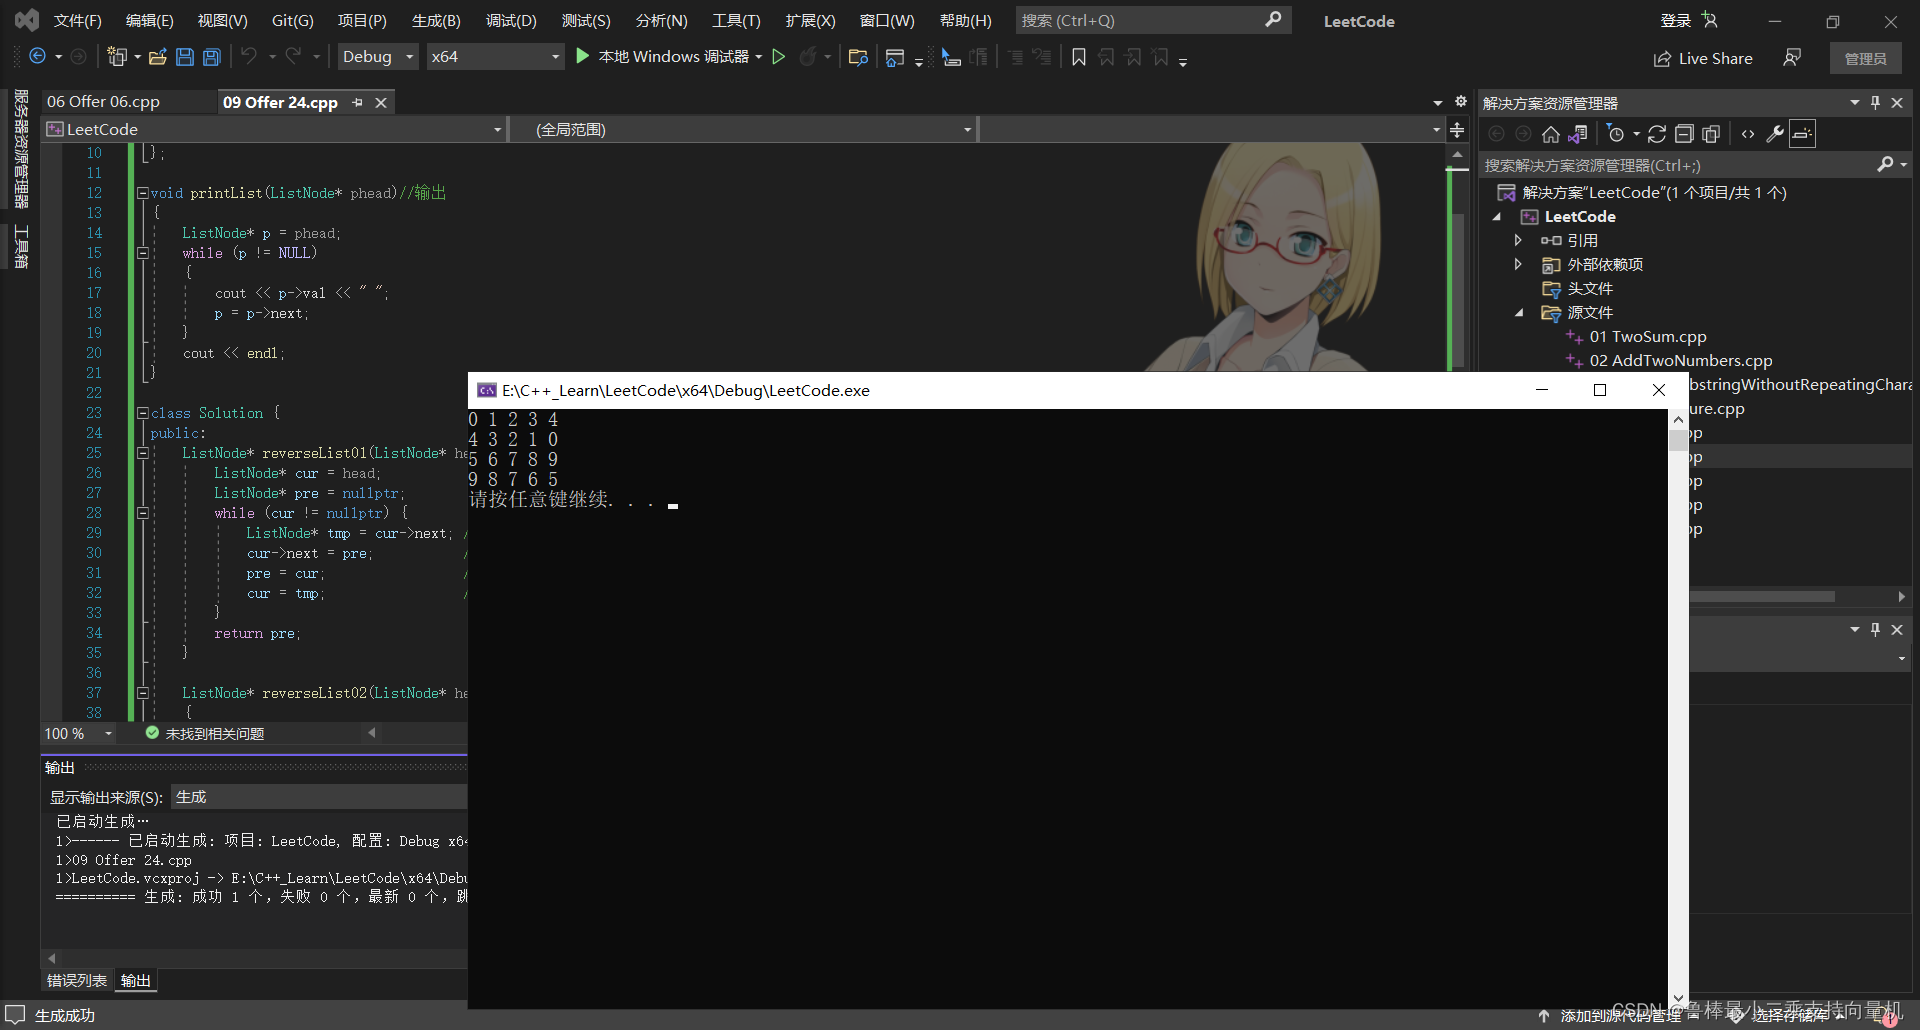Switch views icon in Solution Explorer toolbar
Viewport: 1920px width, 1030px height.
tap(1578, 134)
